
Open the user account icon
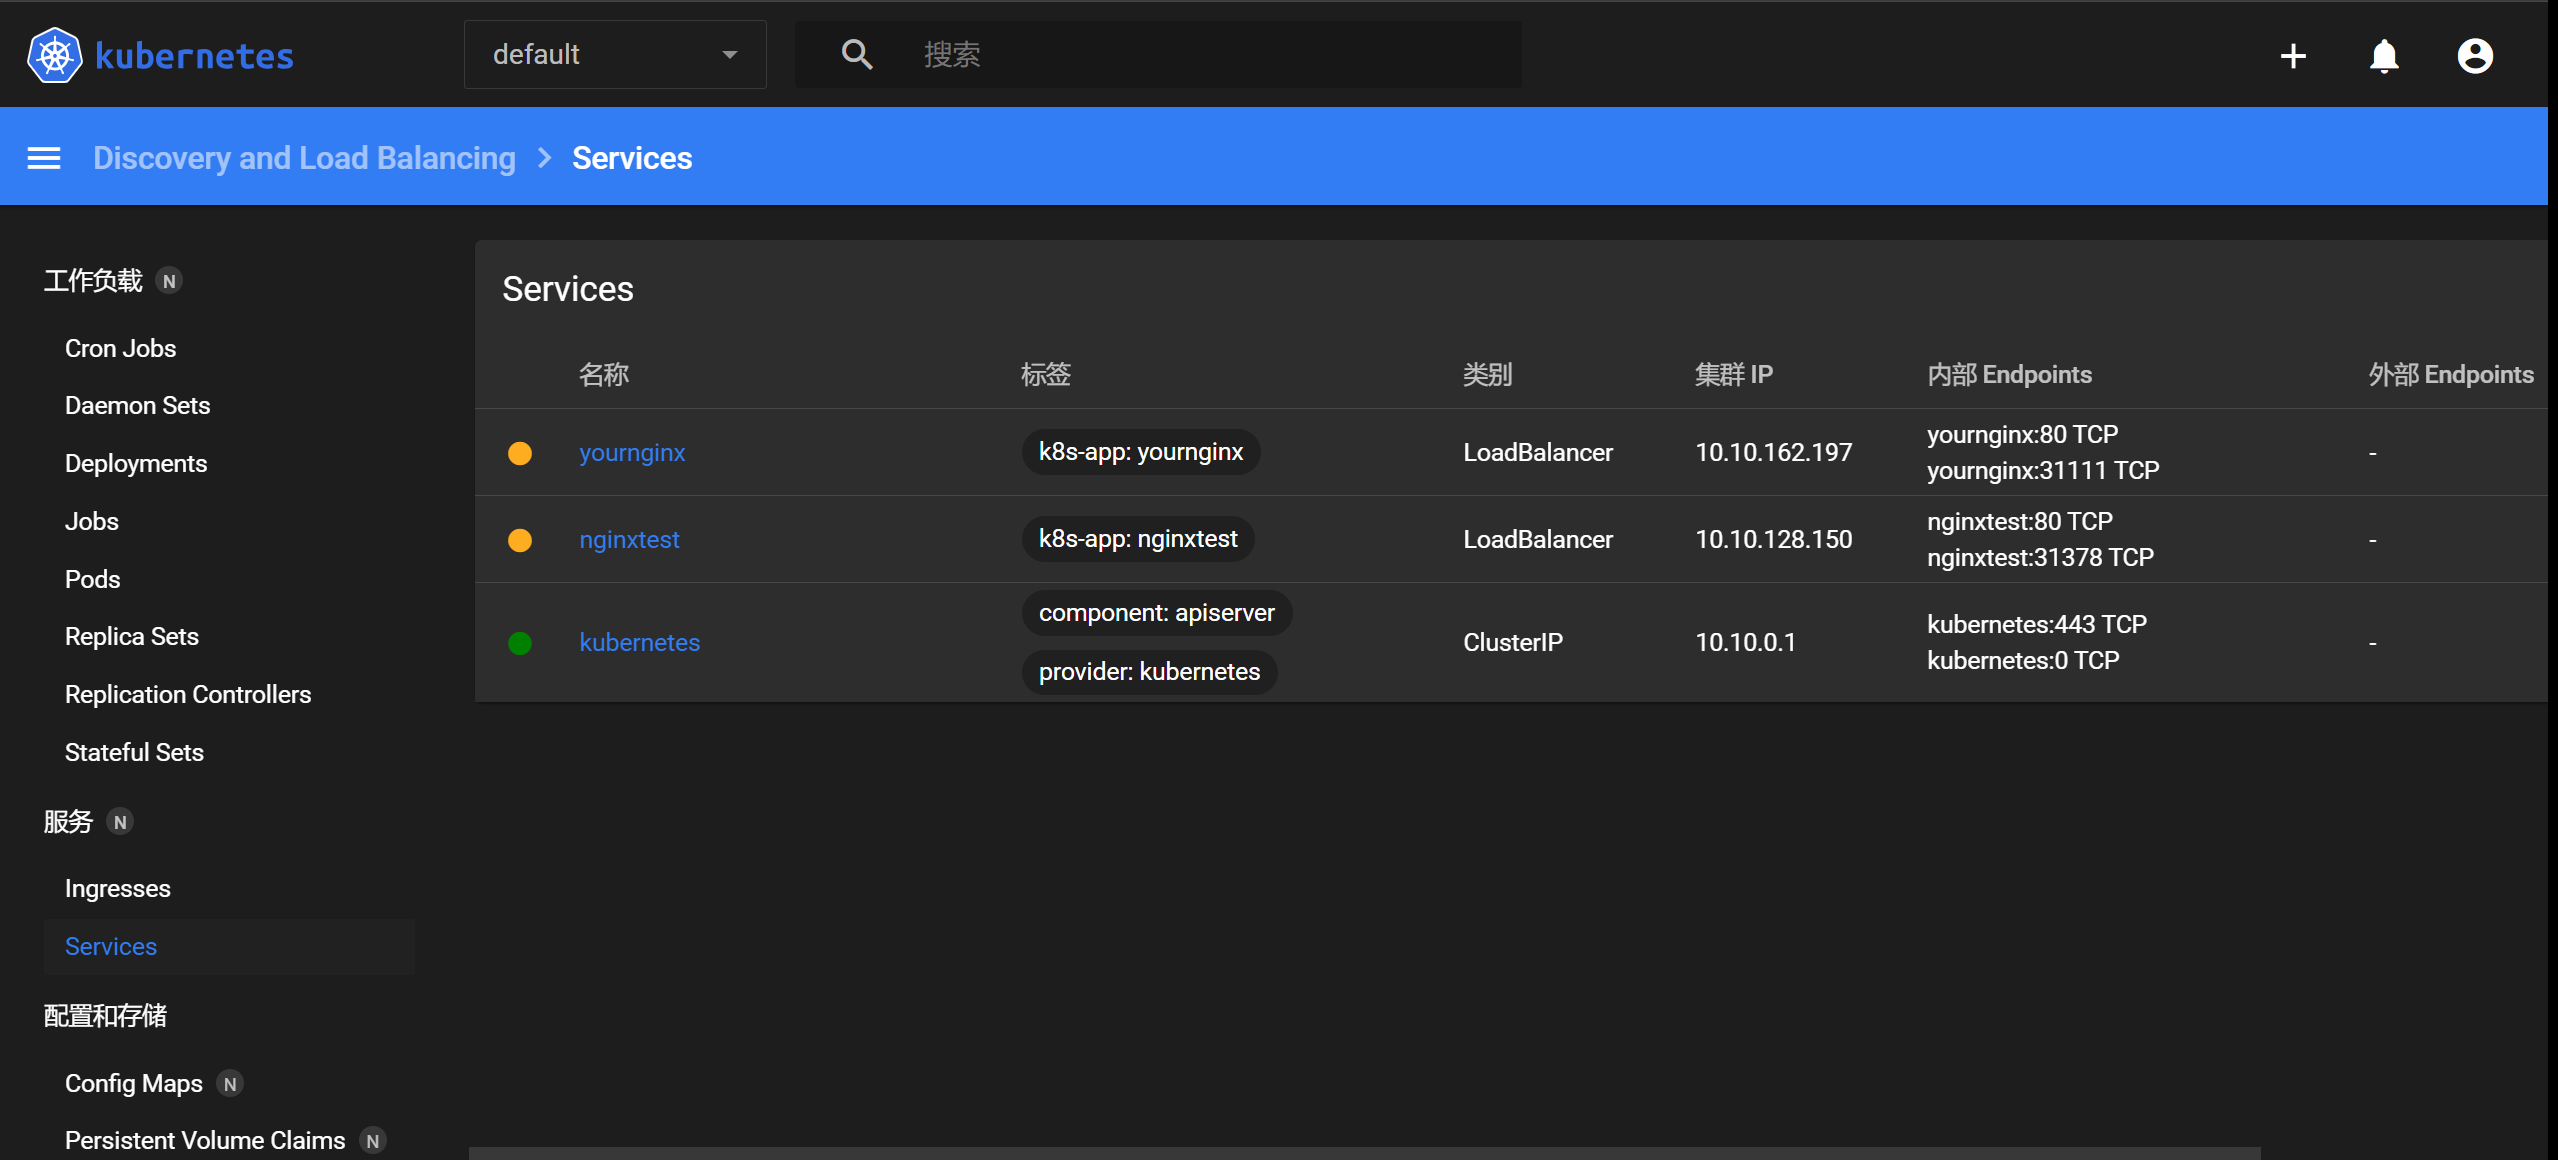click(x=2475, y=56)
